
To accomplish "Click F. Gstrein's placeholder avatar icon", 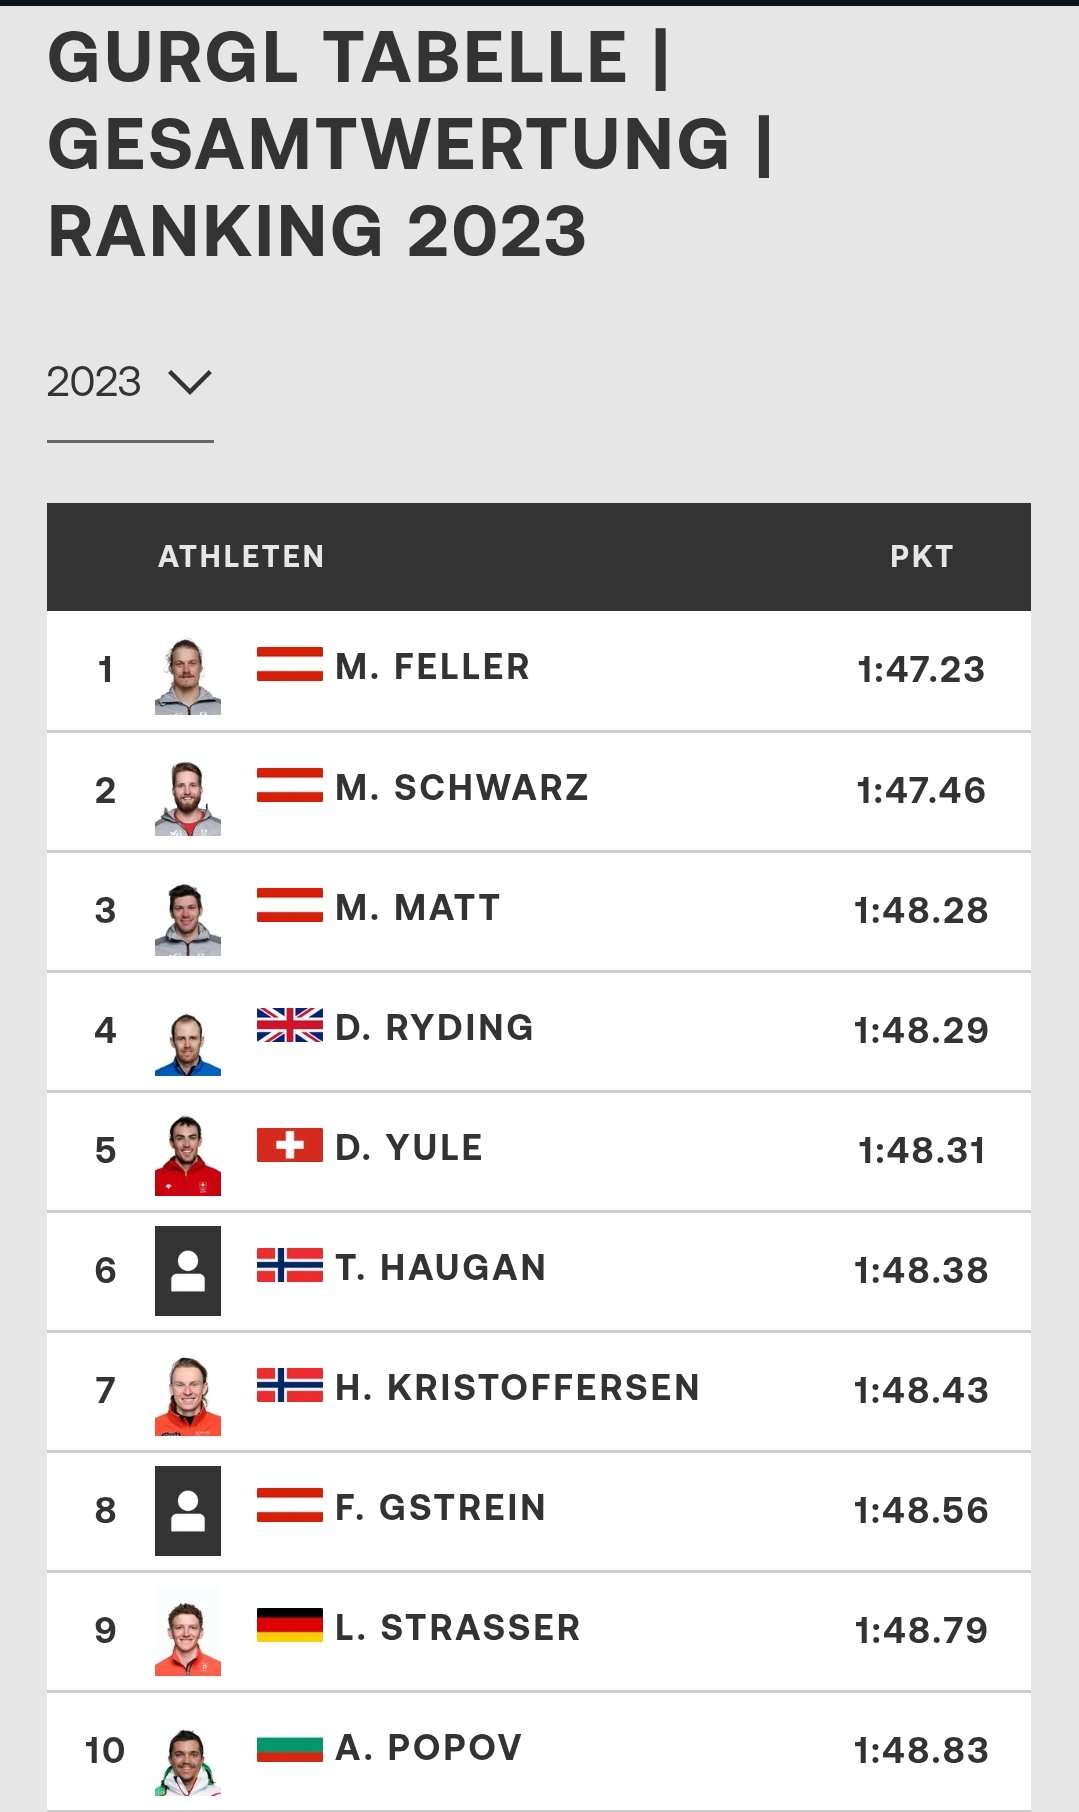I will pos(187,1510).
